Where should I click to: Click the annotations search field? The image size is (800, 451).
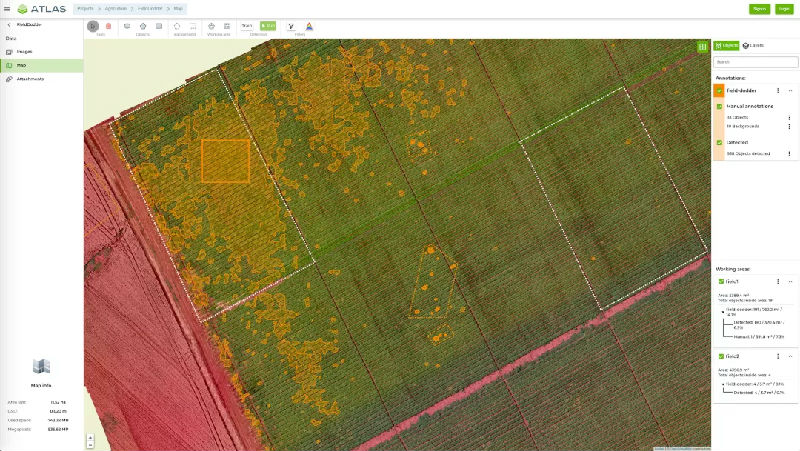point(755,62)
